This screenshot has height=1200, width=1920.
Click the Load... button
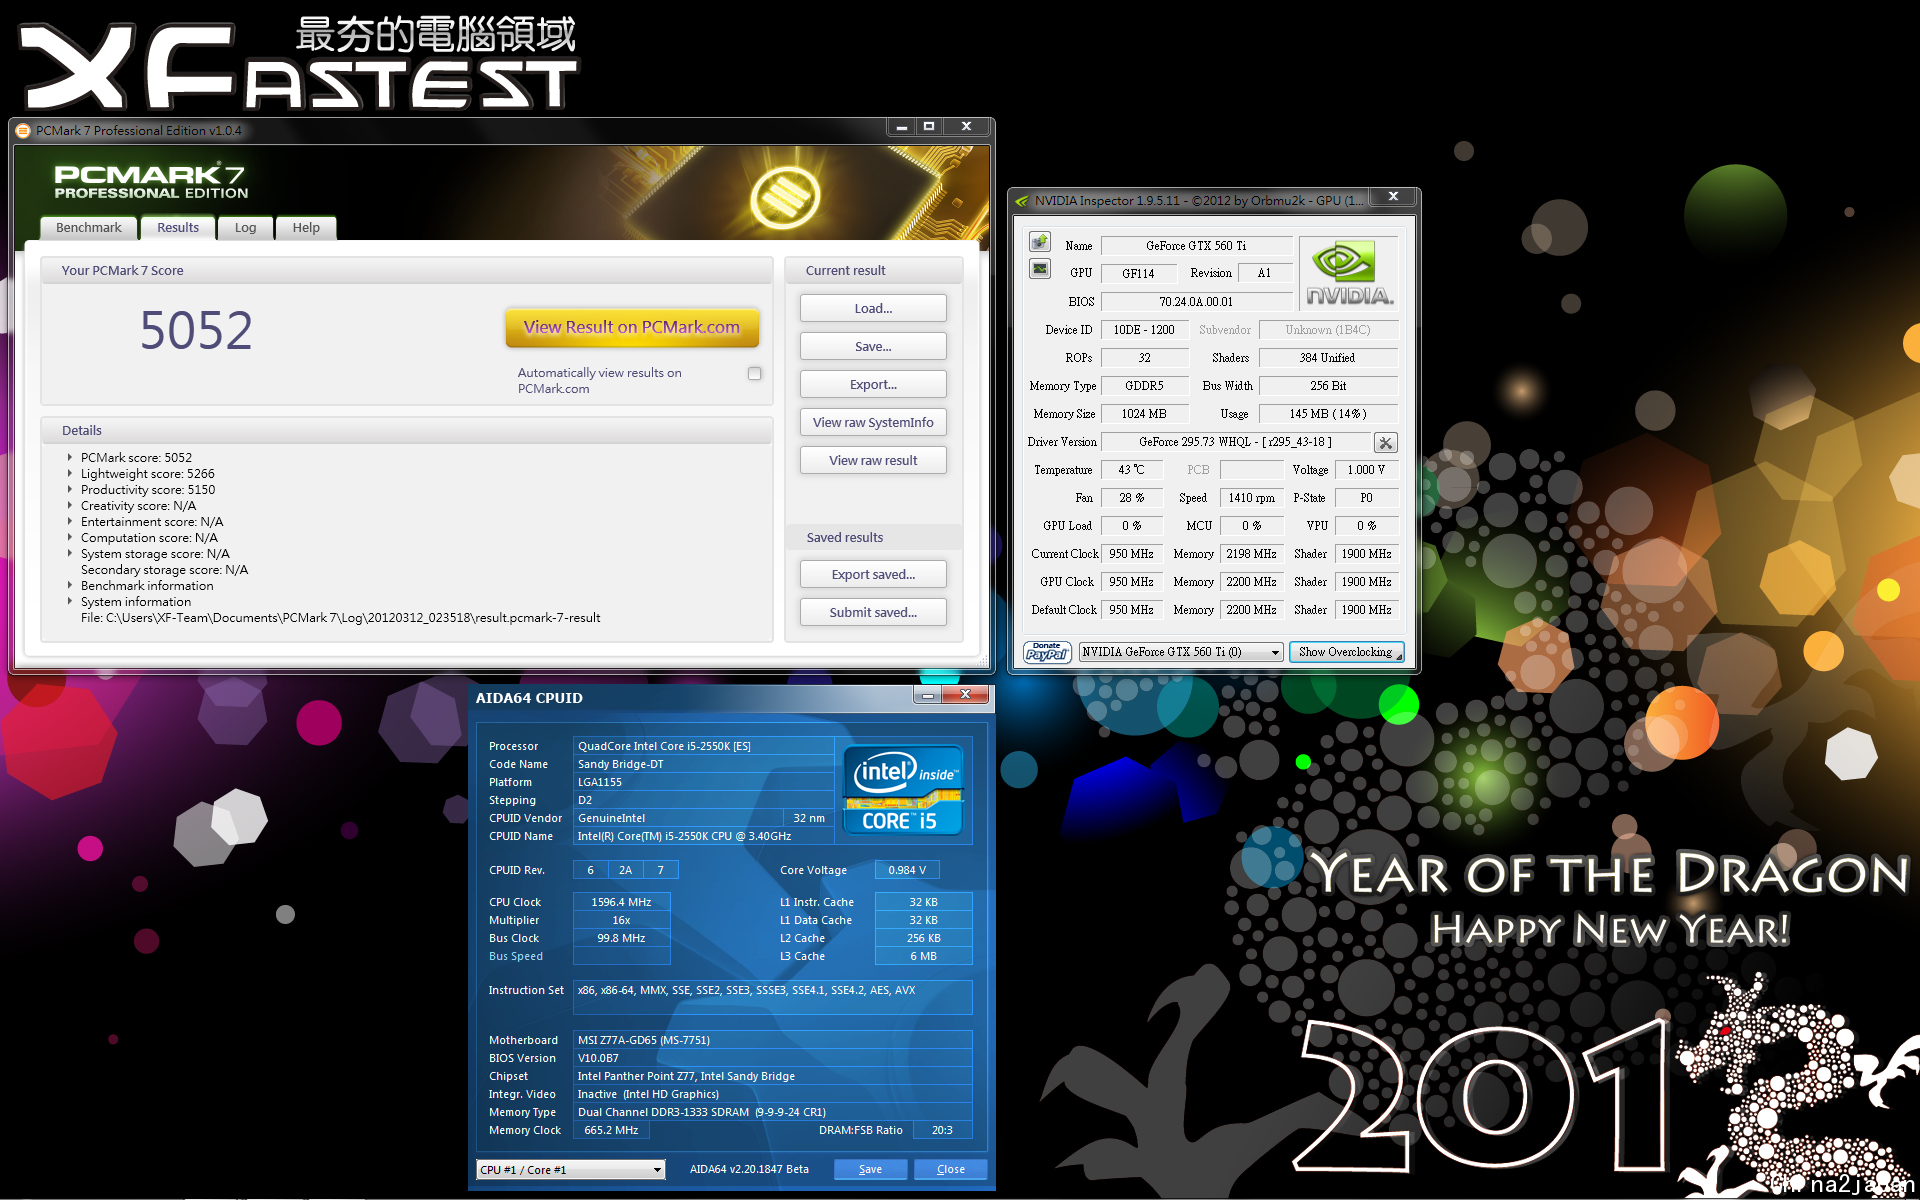[873, 308]
